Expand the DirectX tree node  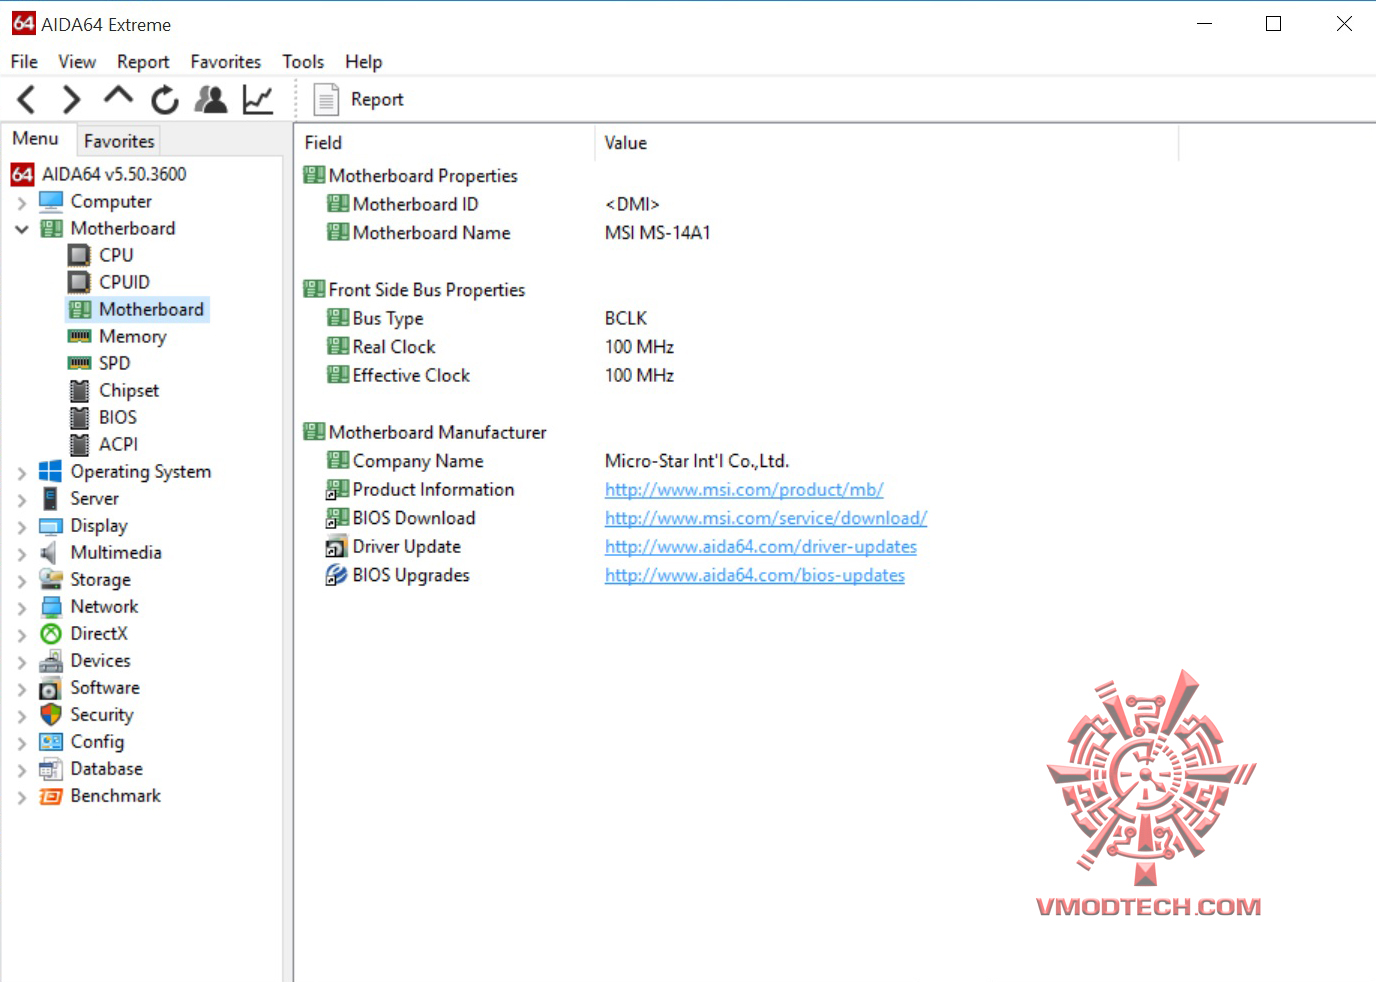21,634
